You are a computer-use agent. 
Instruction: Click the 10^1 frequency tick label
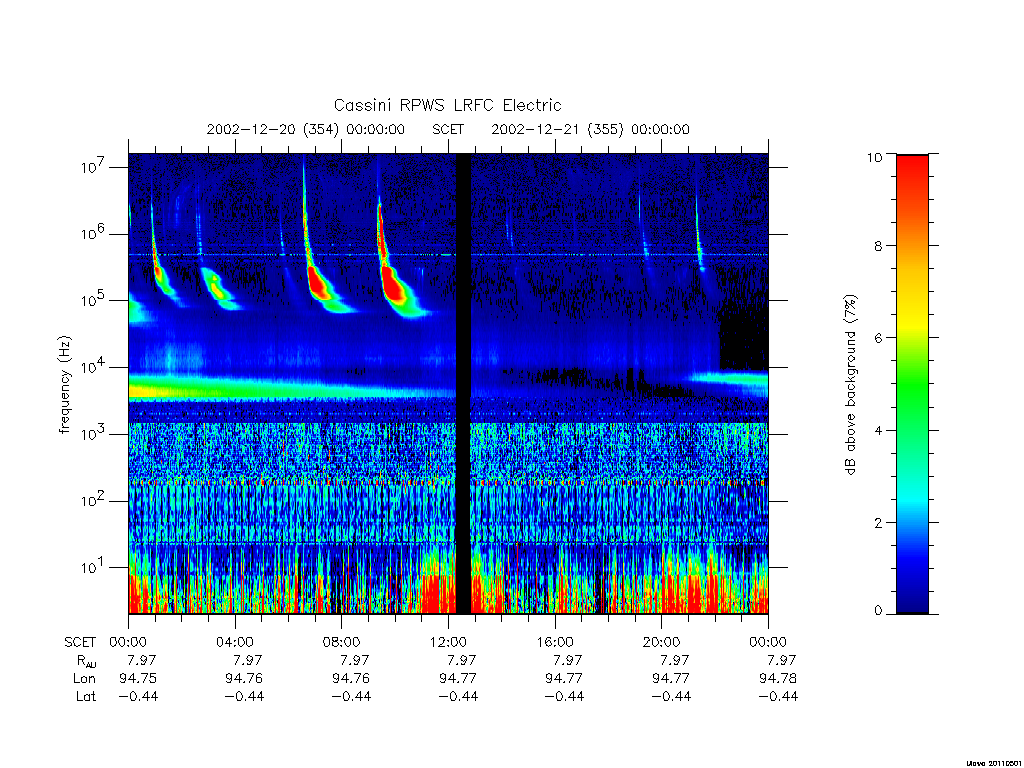coord(94,566)
